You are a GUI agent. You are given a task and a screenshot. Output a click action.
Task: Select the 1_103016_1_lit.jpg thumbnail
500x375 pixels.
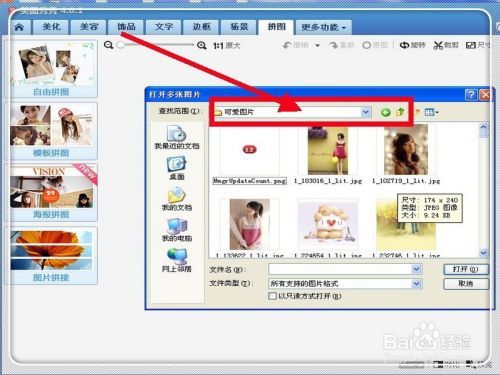click(x=328, y=151)
